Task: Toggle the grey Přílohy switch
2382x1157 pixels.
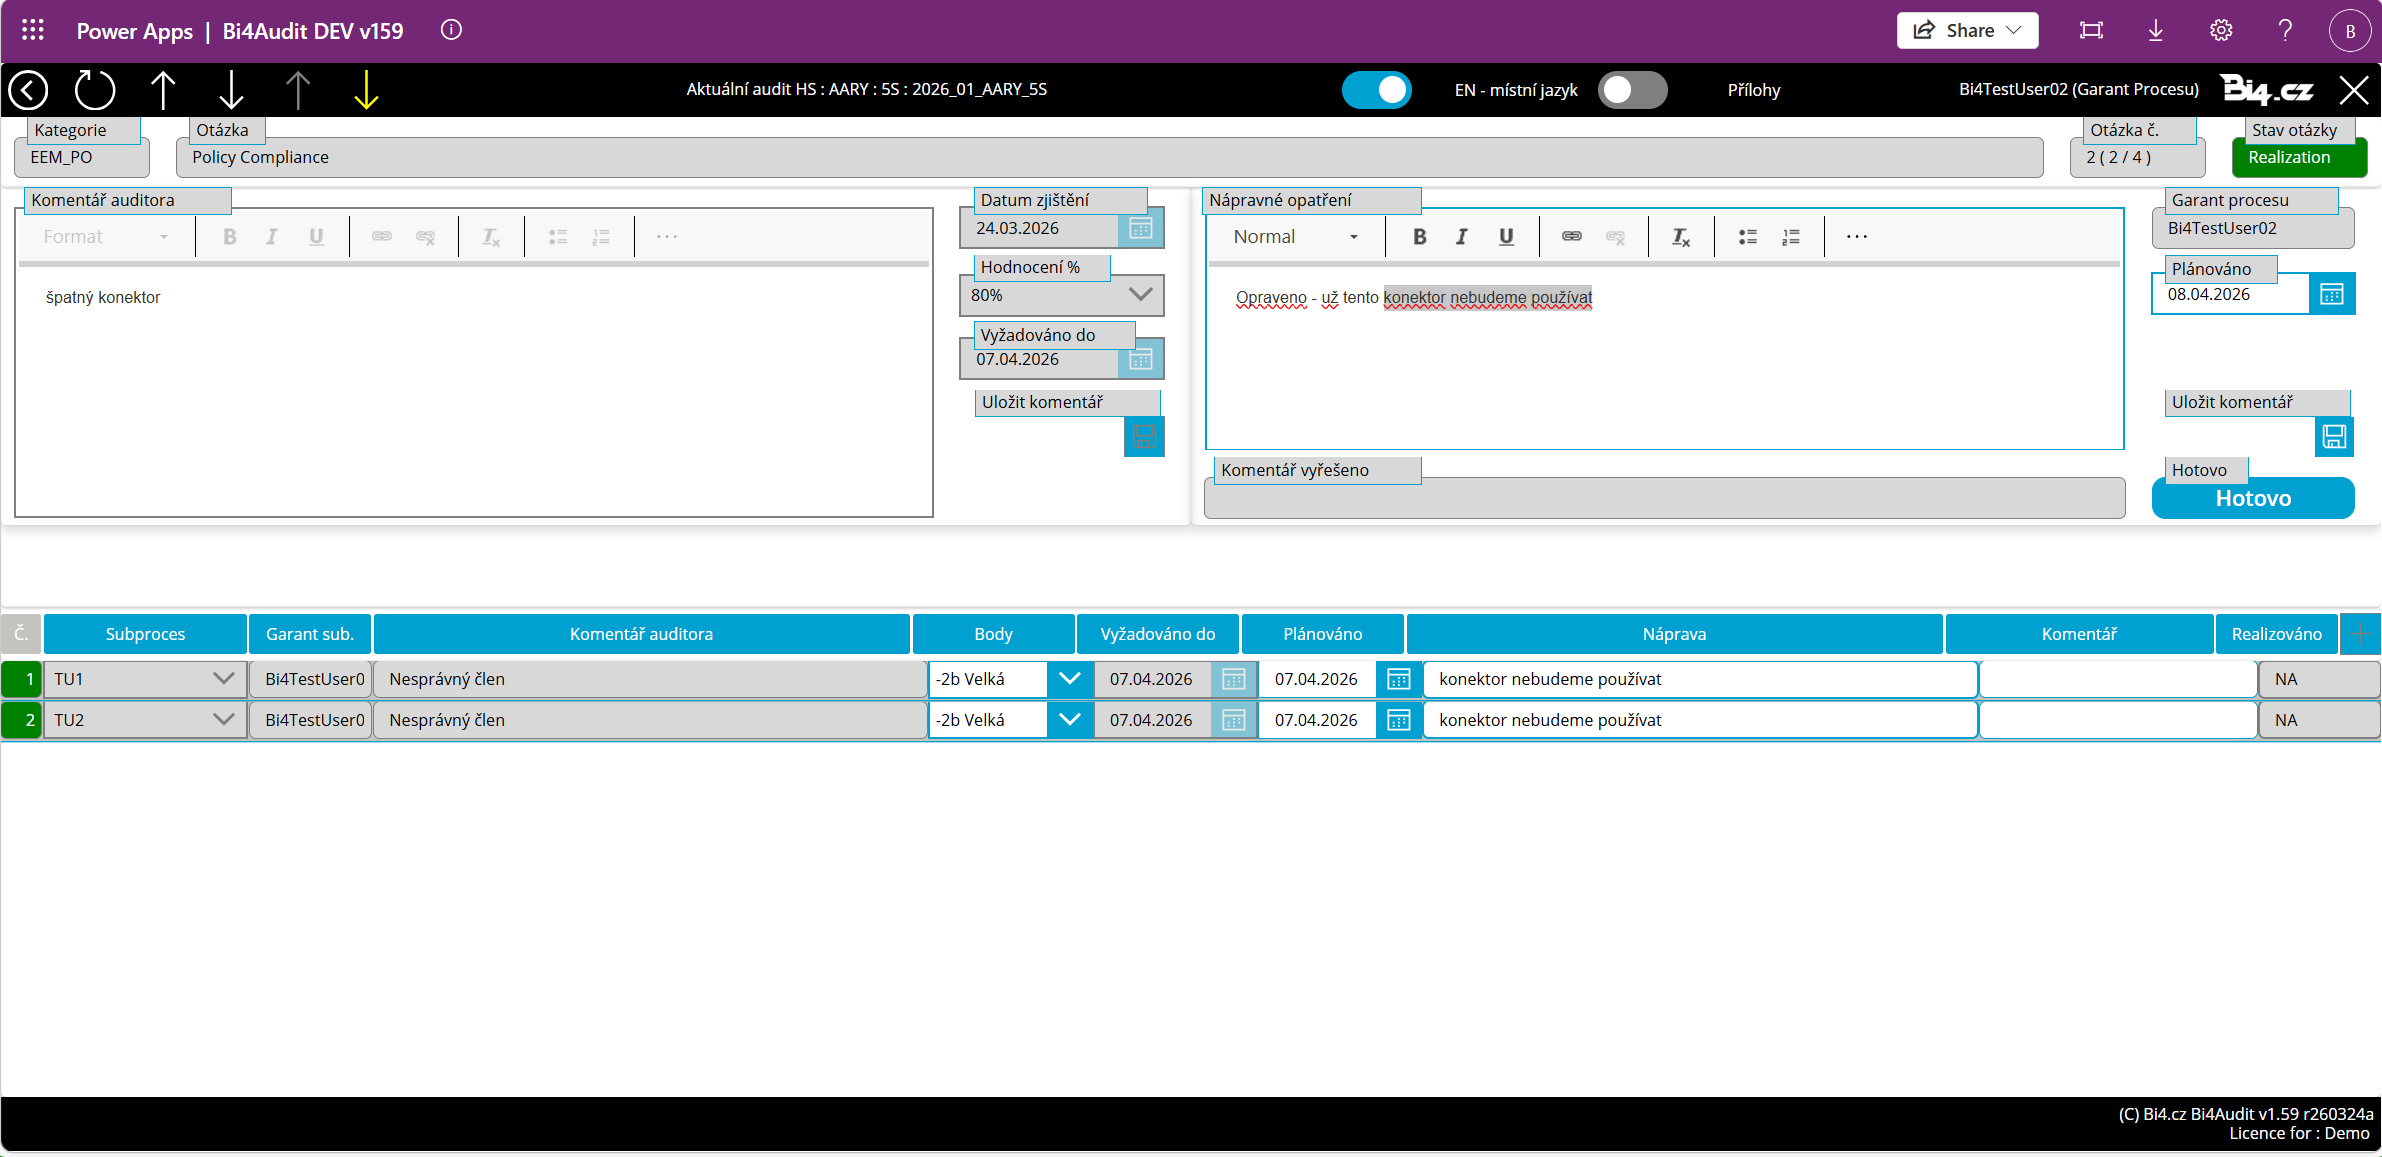Action: [1631, 90]
